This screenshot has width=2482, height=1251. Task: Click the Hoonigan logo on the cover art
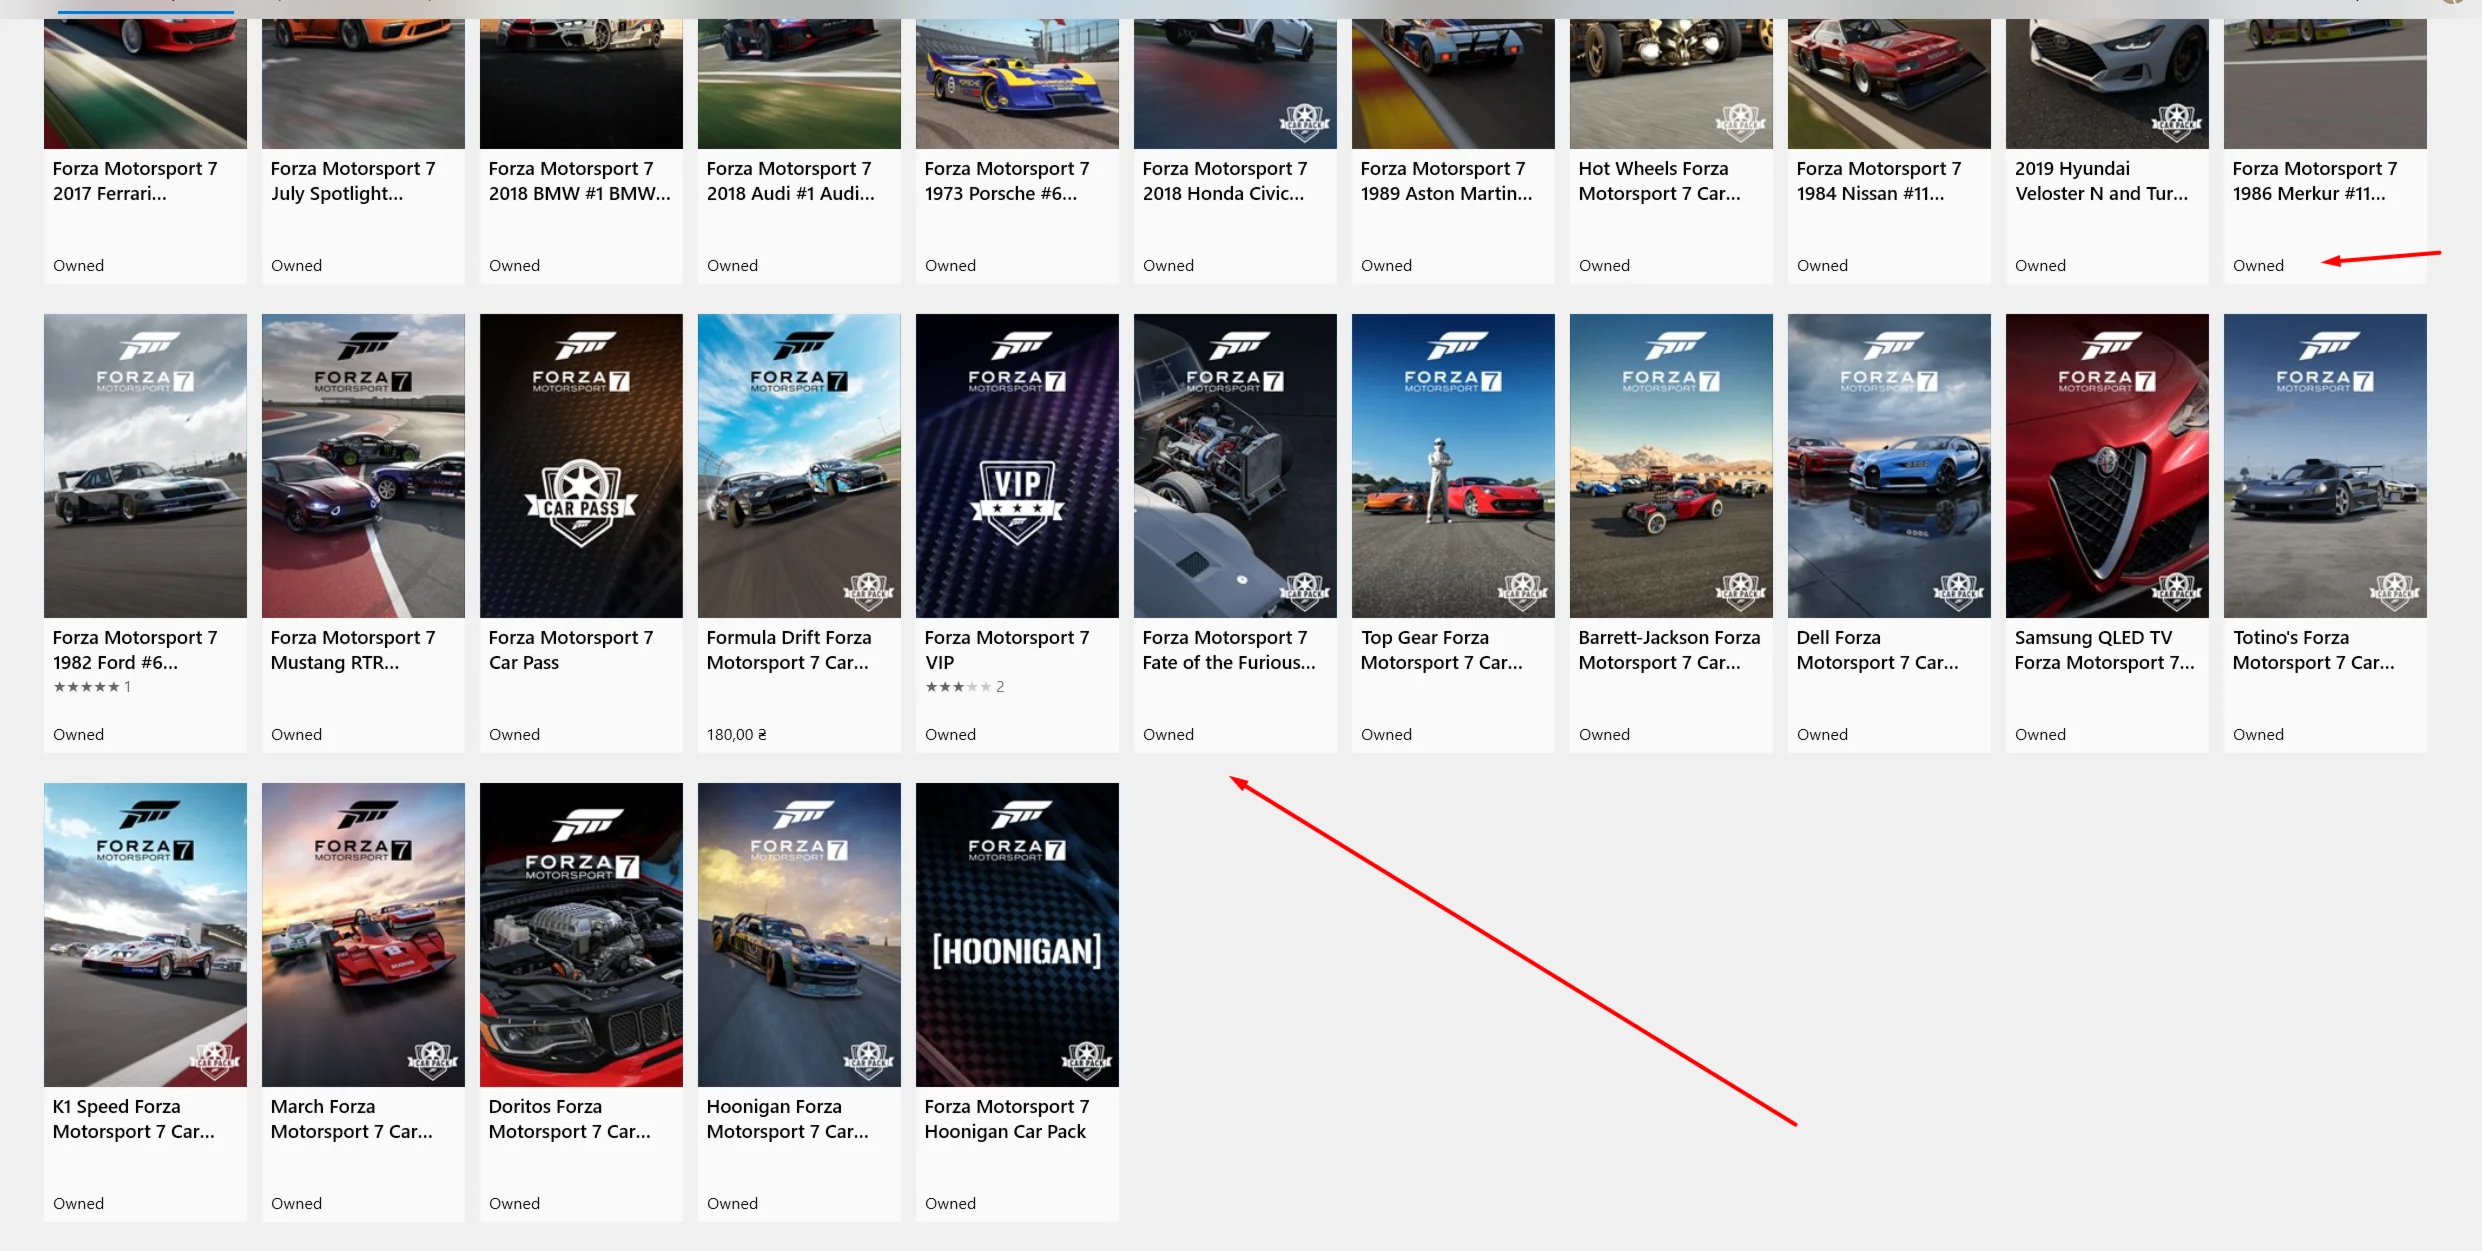(x=1017, y=950)
